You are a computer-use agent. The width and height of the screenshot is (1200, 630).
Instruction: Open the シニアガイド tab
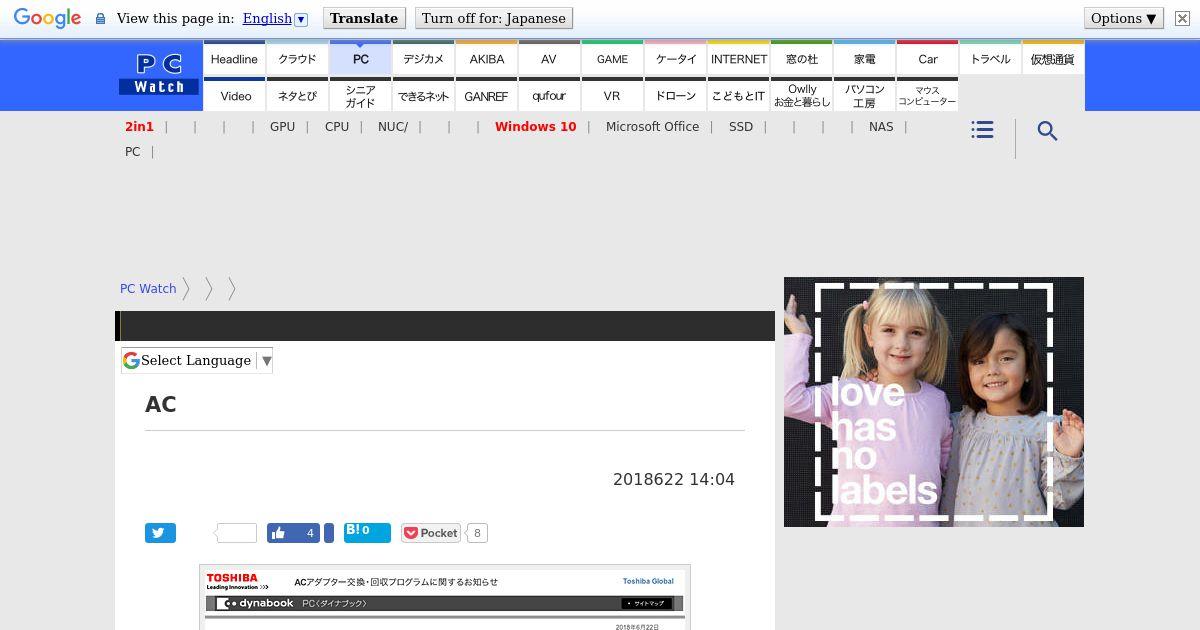coord(360,96)
